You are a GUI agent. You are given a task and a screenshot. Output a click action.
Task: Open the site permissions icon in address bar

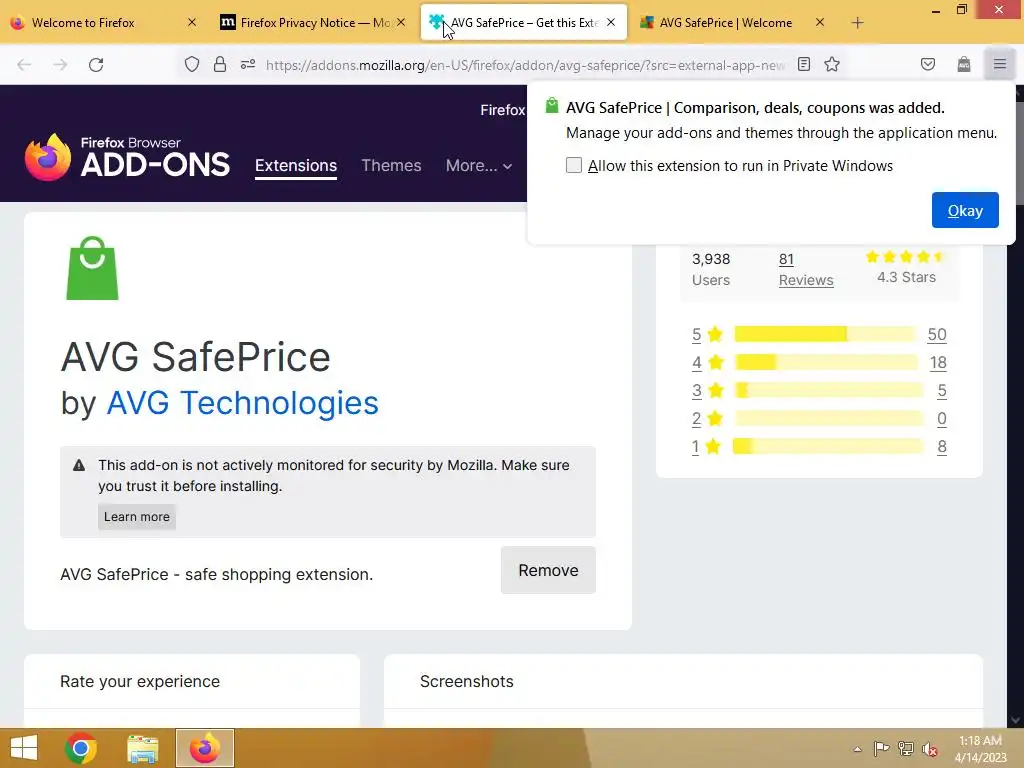pyautogui.click(x=248, y=65)
